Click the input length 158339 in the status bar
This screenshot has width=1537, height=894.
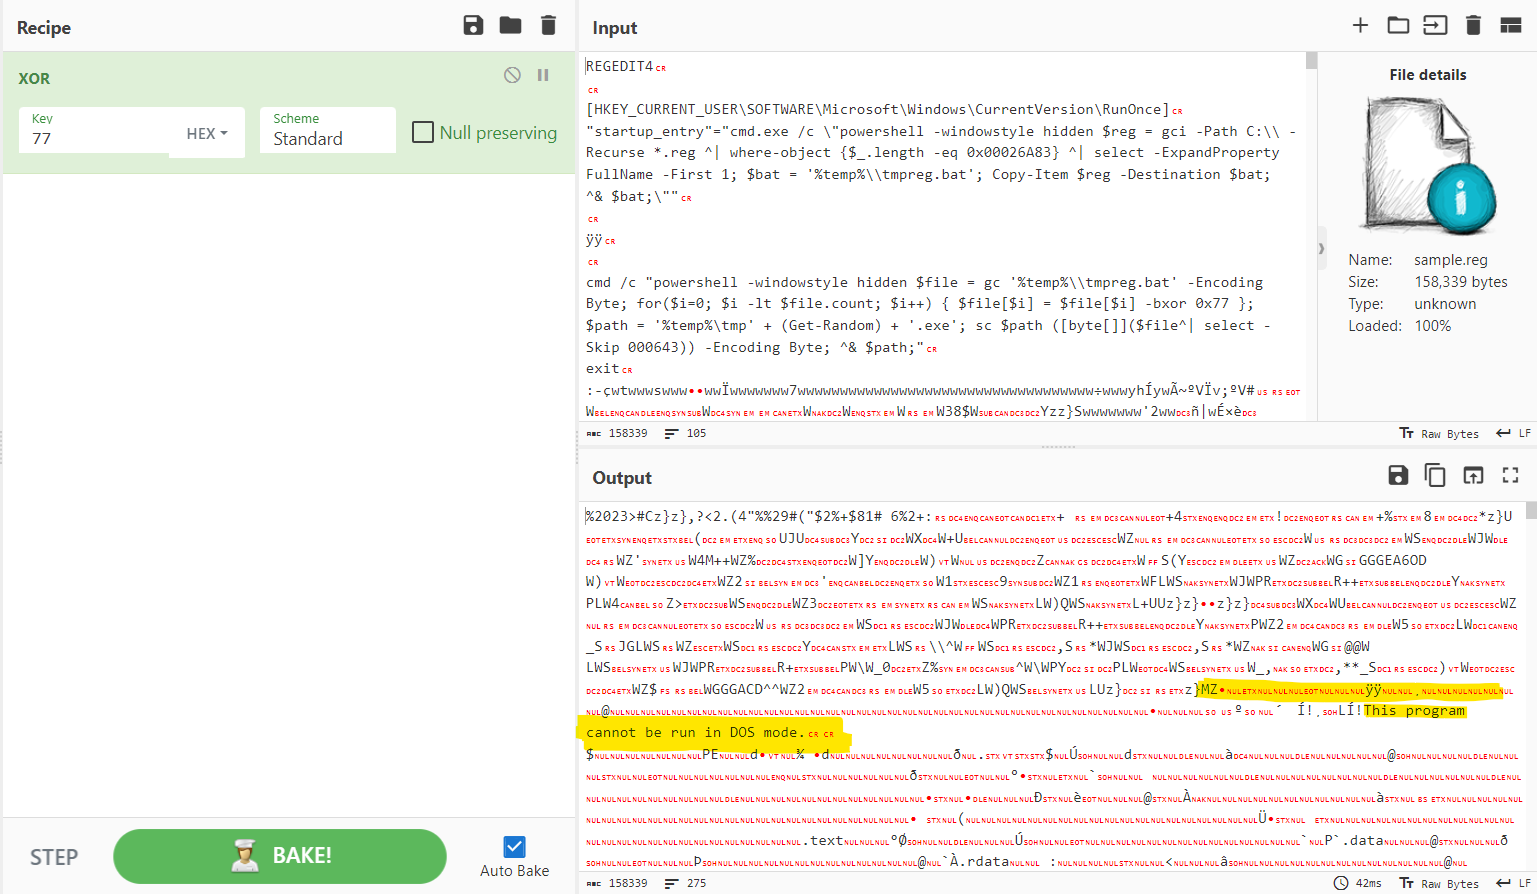(x=617, y=433)
